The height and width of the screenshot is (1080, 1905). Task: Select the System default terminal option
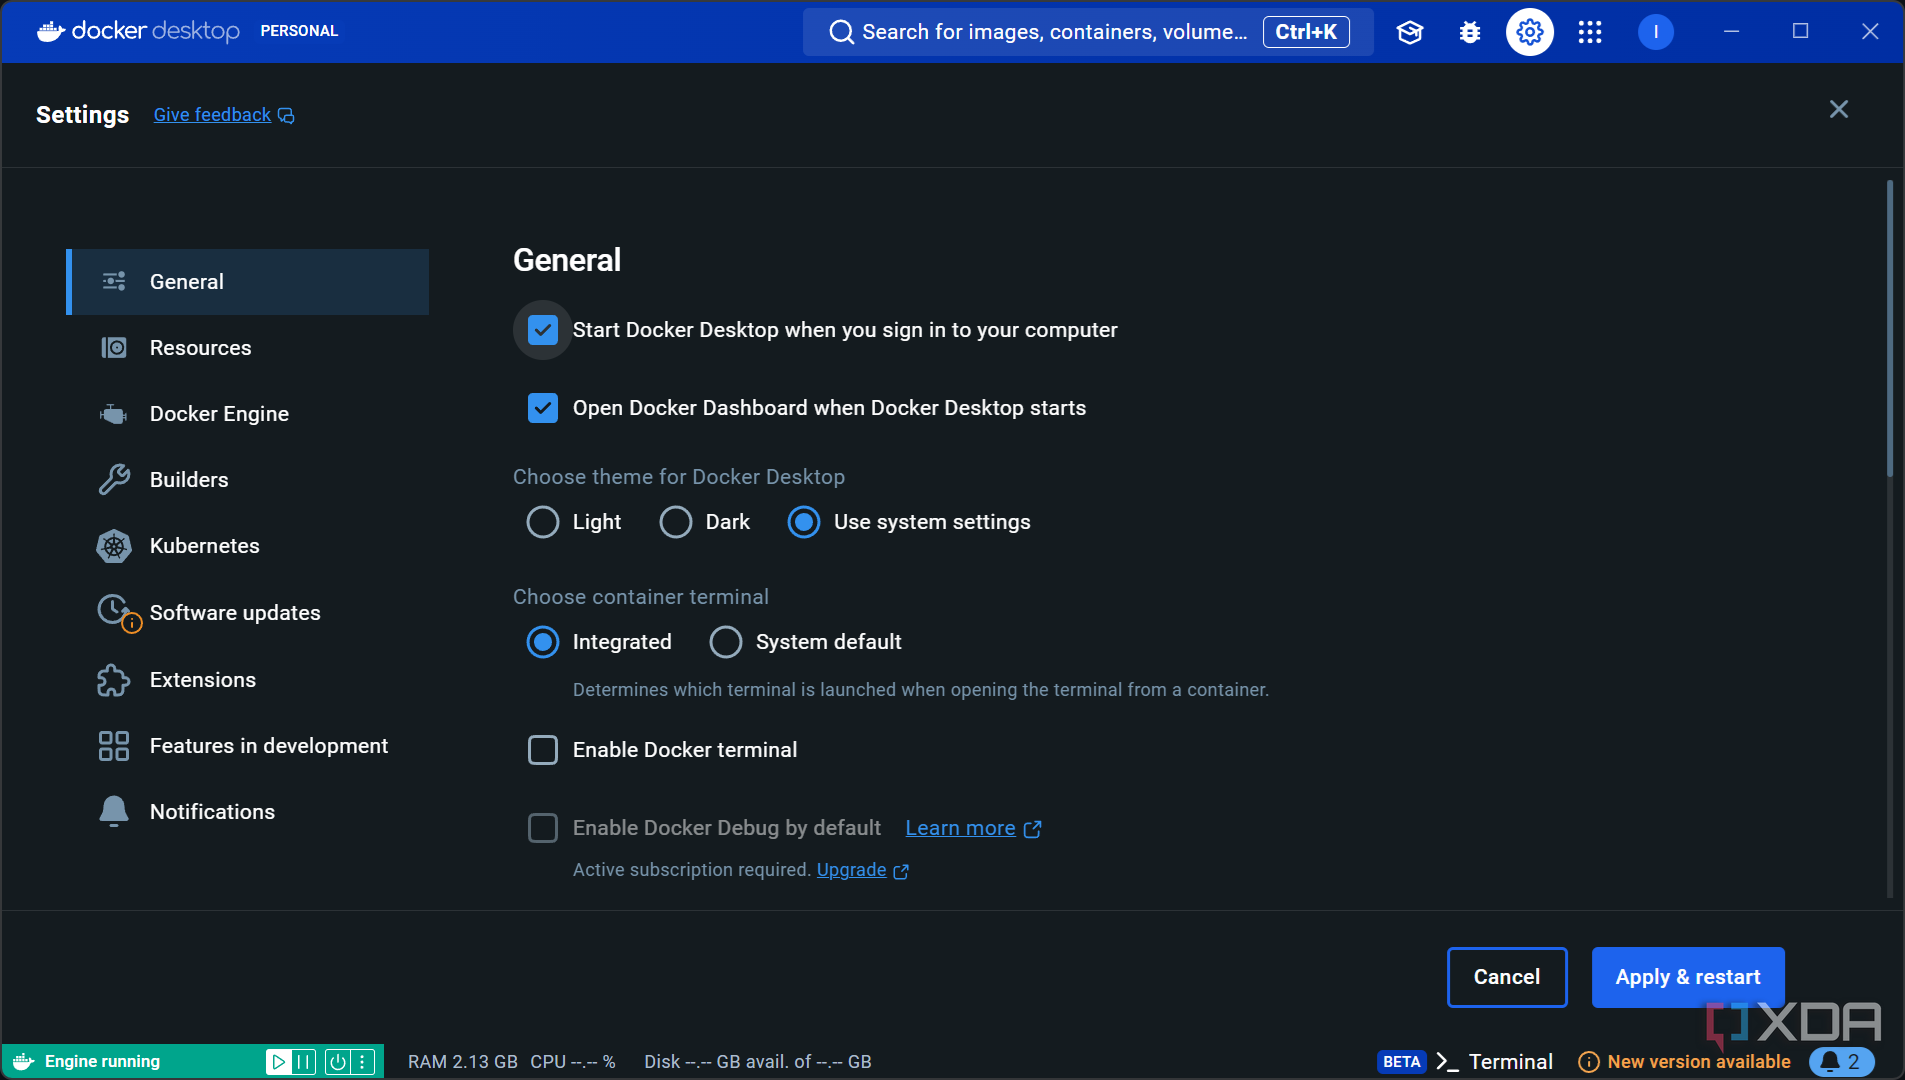click(726, 642)
